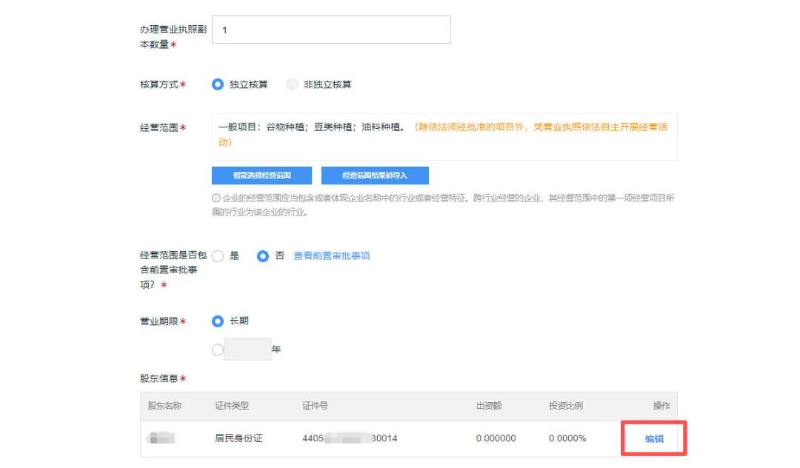
Task: Click the 经营范围结果码导入 button
Action: click(375, 175)
